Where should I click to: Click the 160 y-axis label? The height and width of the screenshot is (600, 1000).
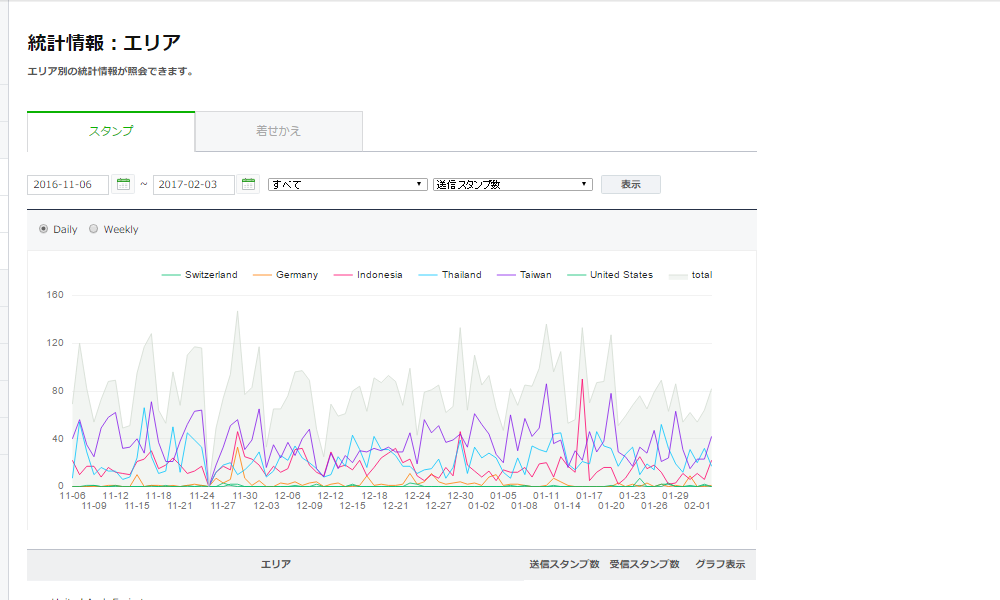coord(55,295)
